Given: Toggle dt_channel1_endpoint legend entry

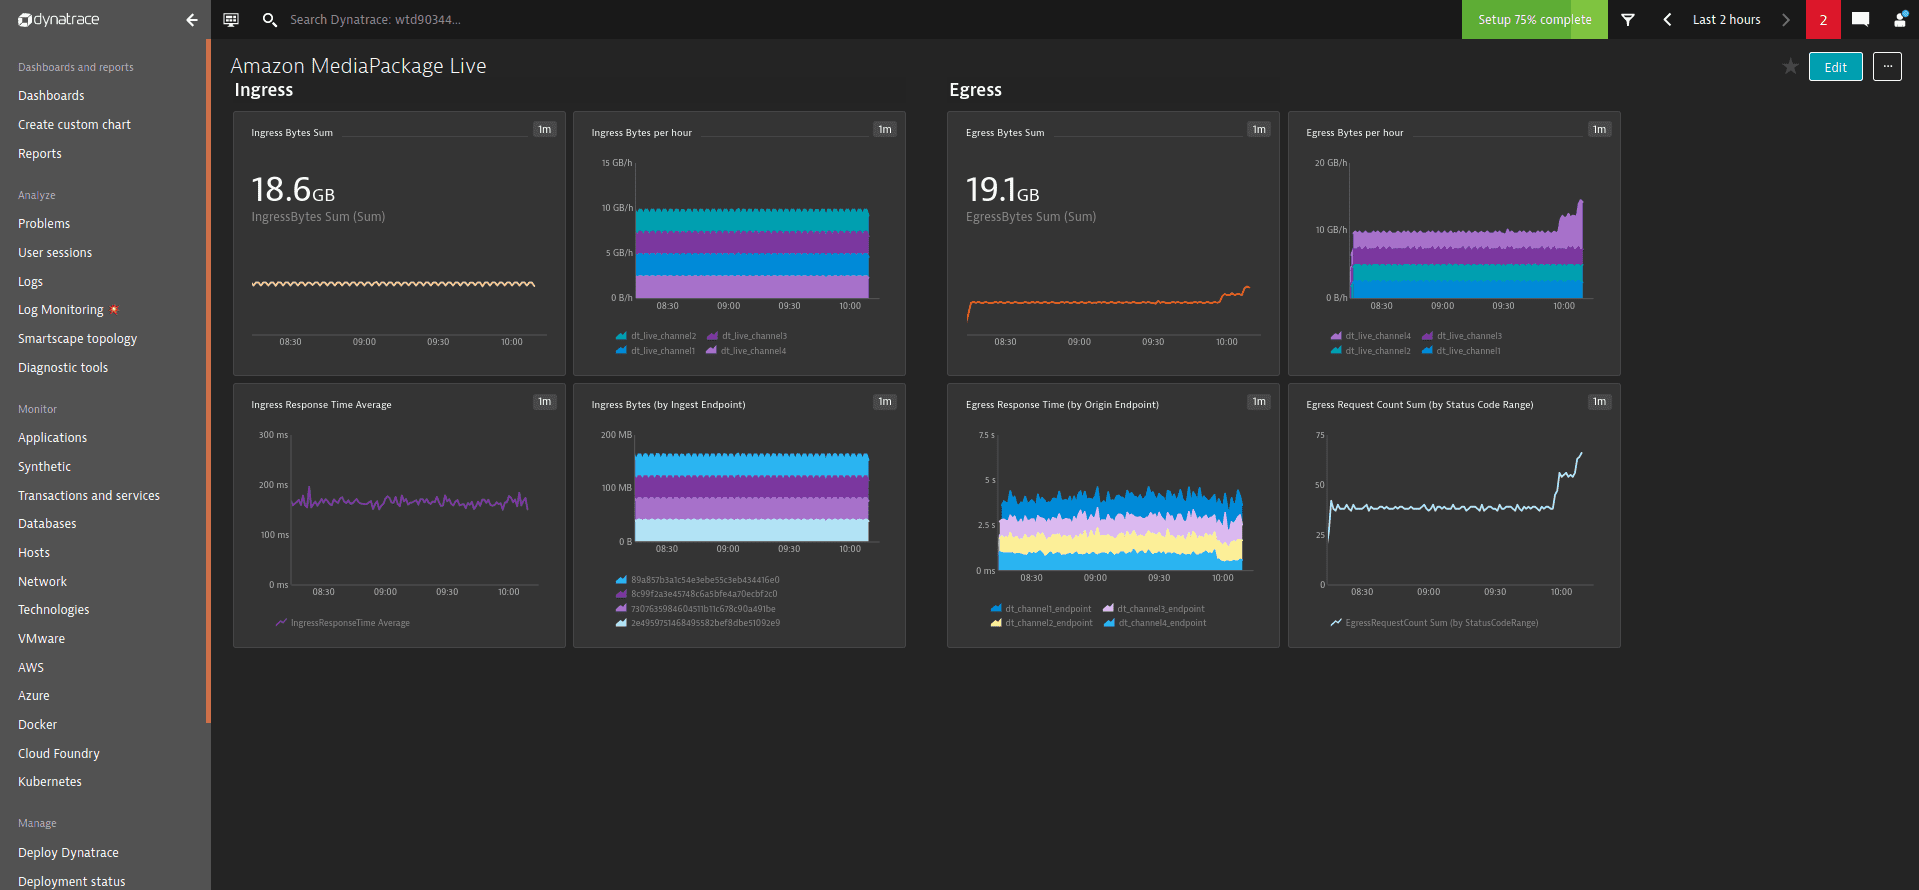Looking at the screenshot, I should tap(1041, 609).
